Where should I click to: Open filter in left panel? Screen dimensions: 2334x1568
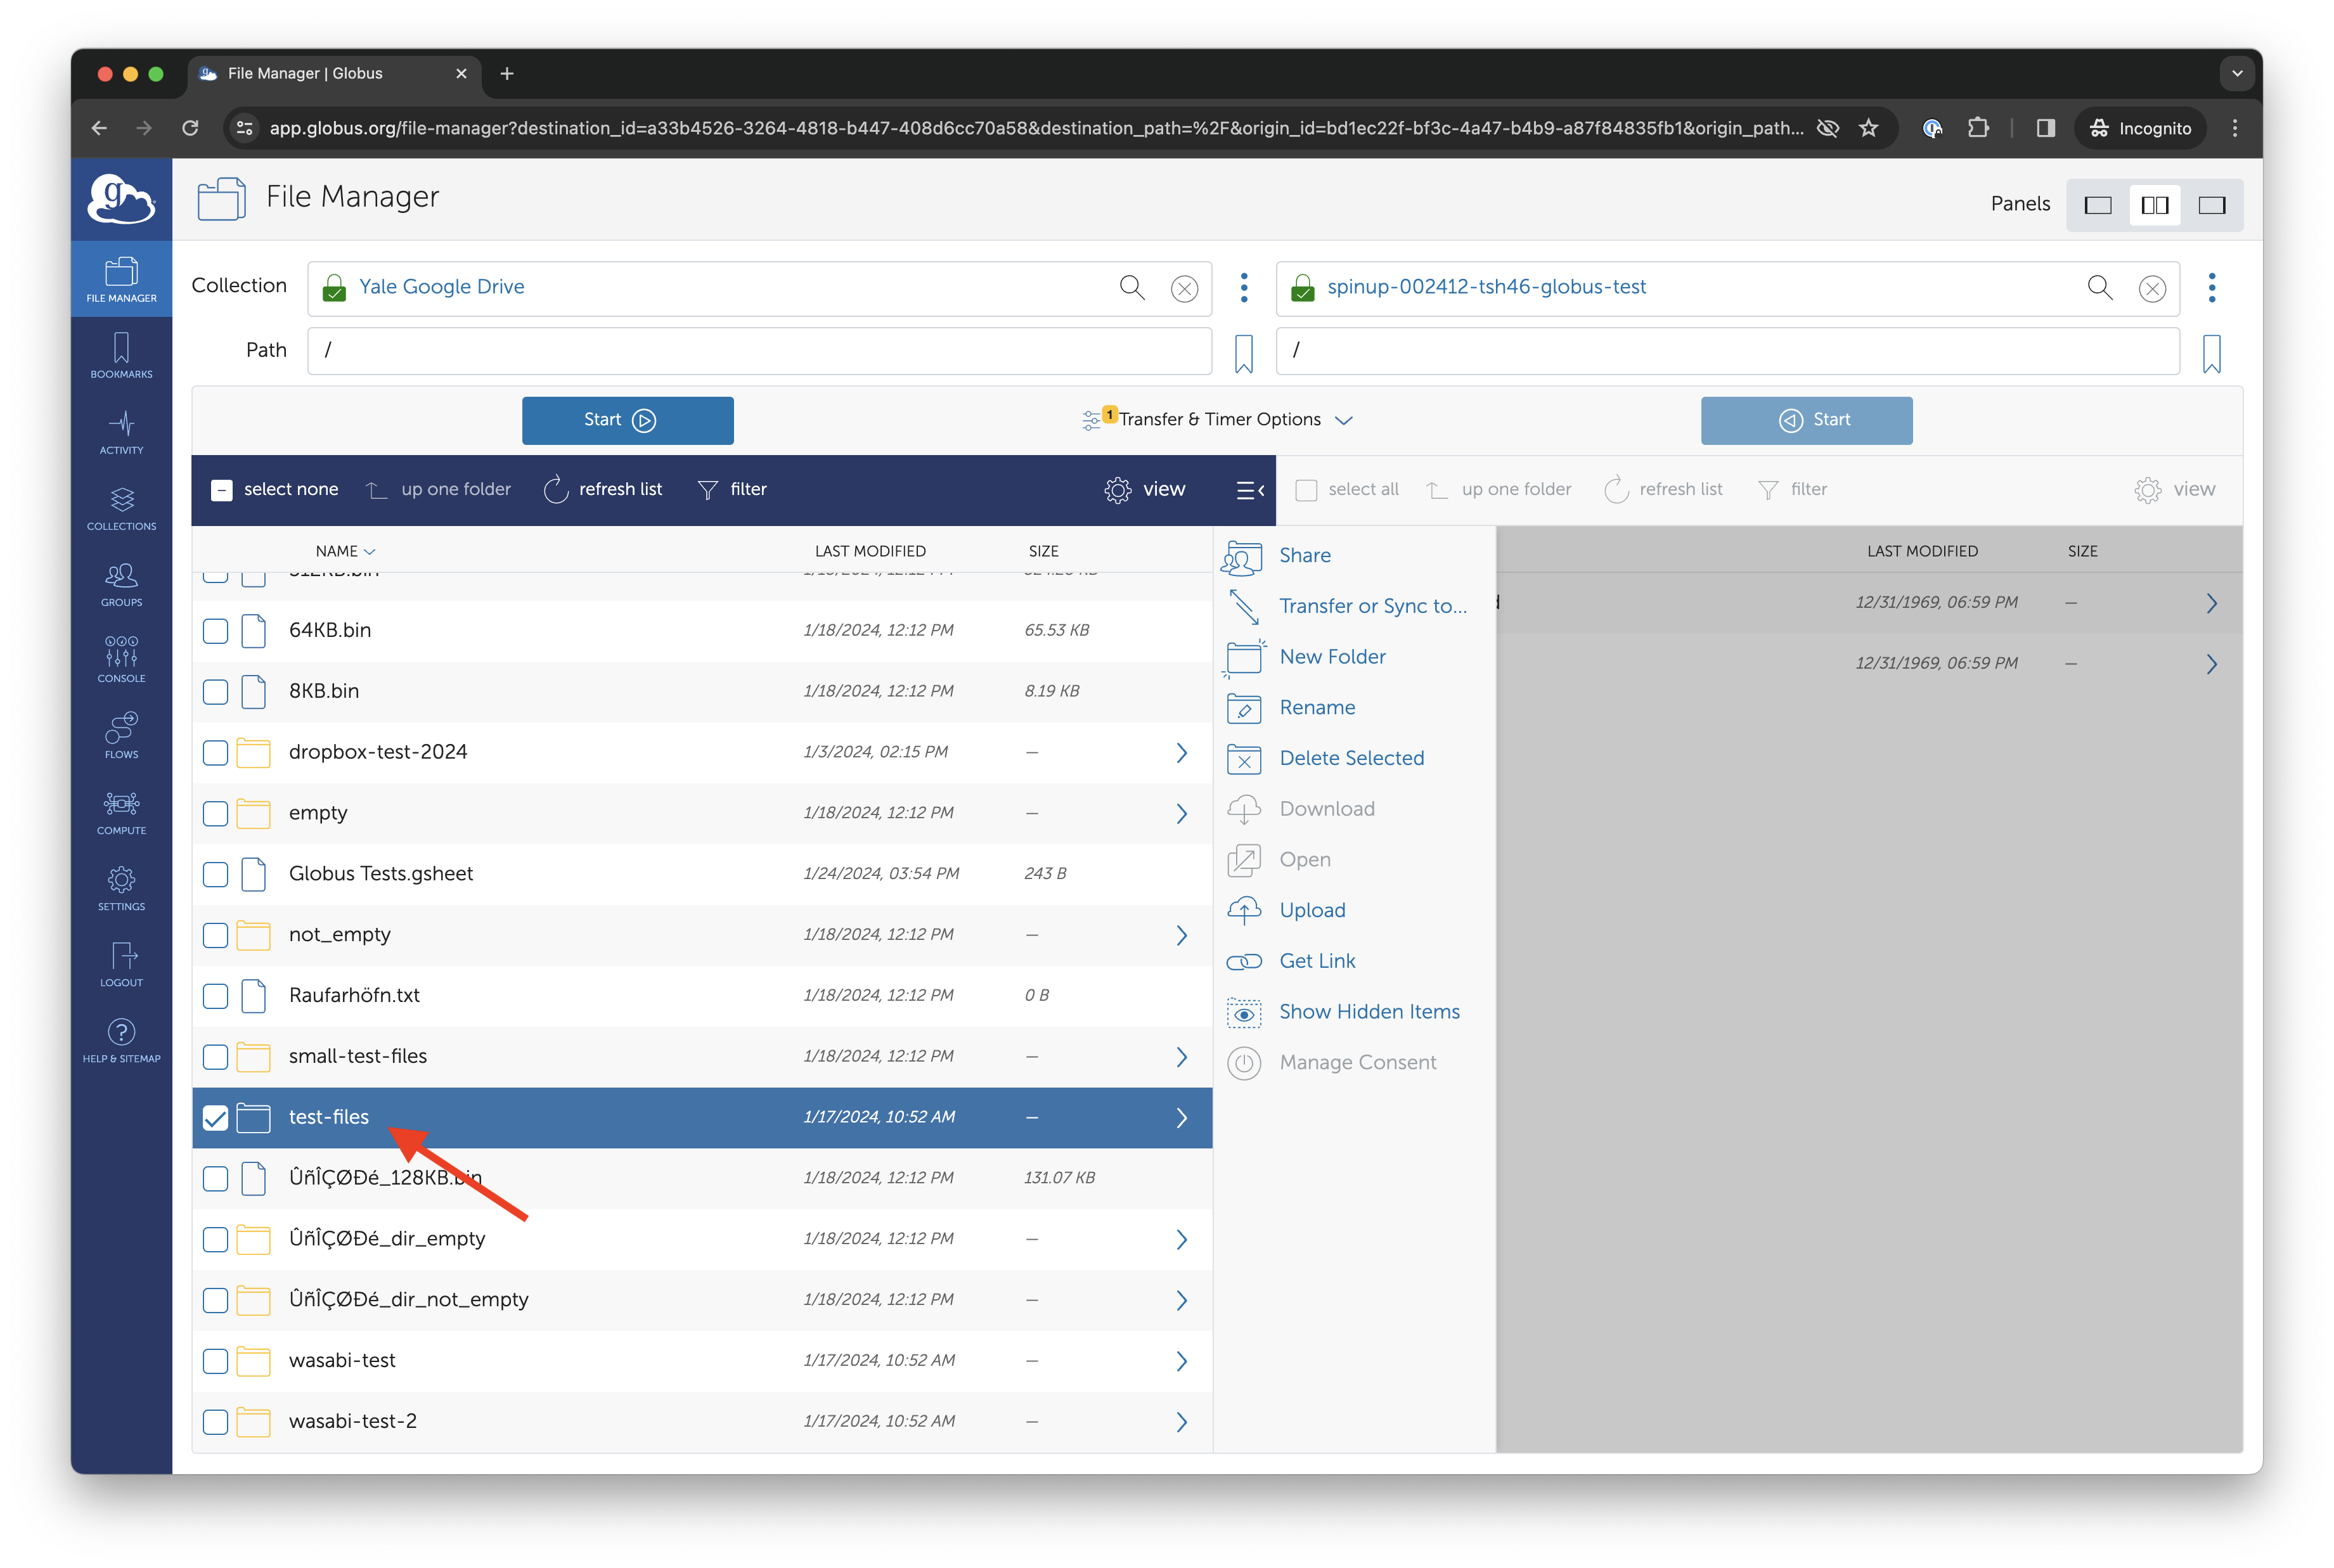(732, 490)
